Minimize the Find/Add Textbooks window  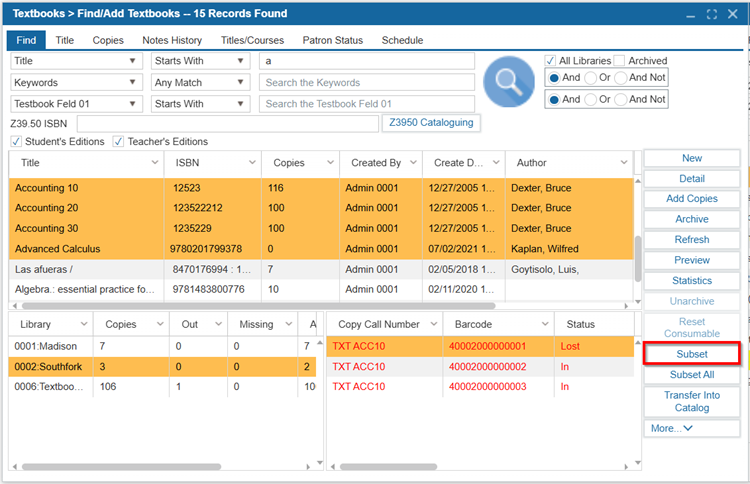point(690,15)
